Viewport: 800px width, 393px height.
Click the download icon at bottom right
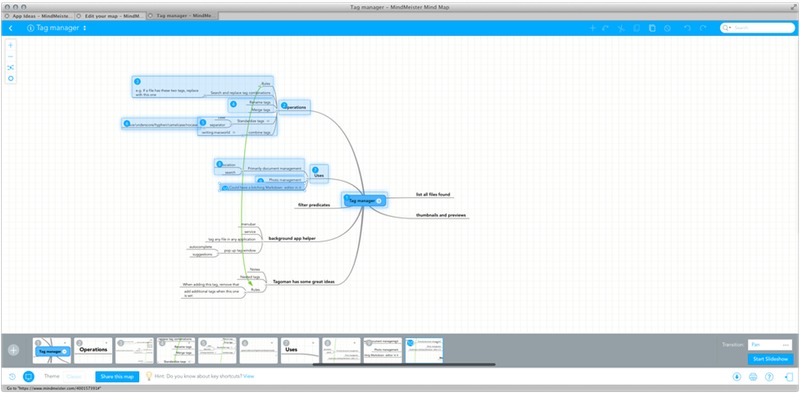737,377
